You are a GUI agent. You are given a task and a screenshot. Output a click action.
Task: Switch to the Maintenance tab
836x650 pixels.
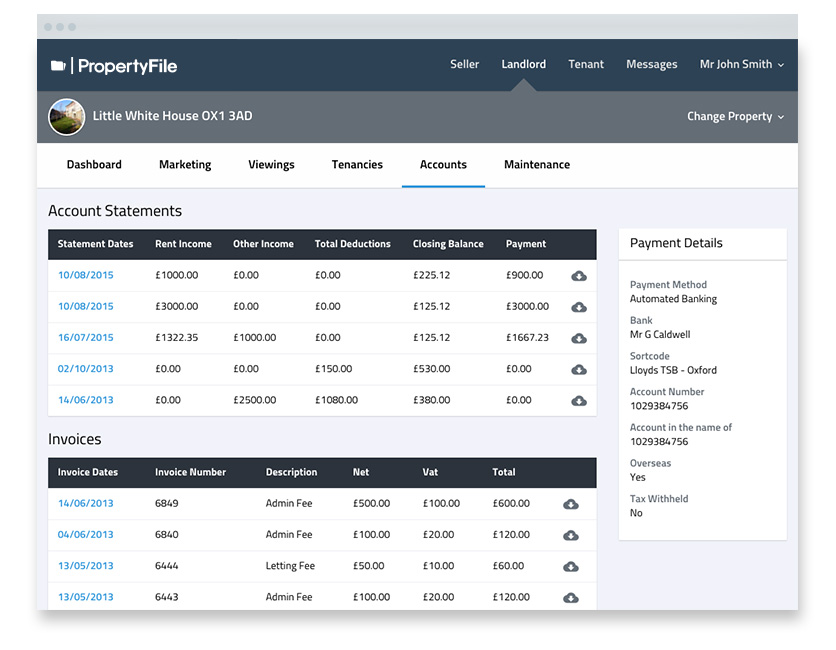click(x=537, y=165)
